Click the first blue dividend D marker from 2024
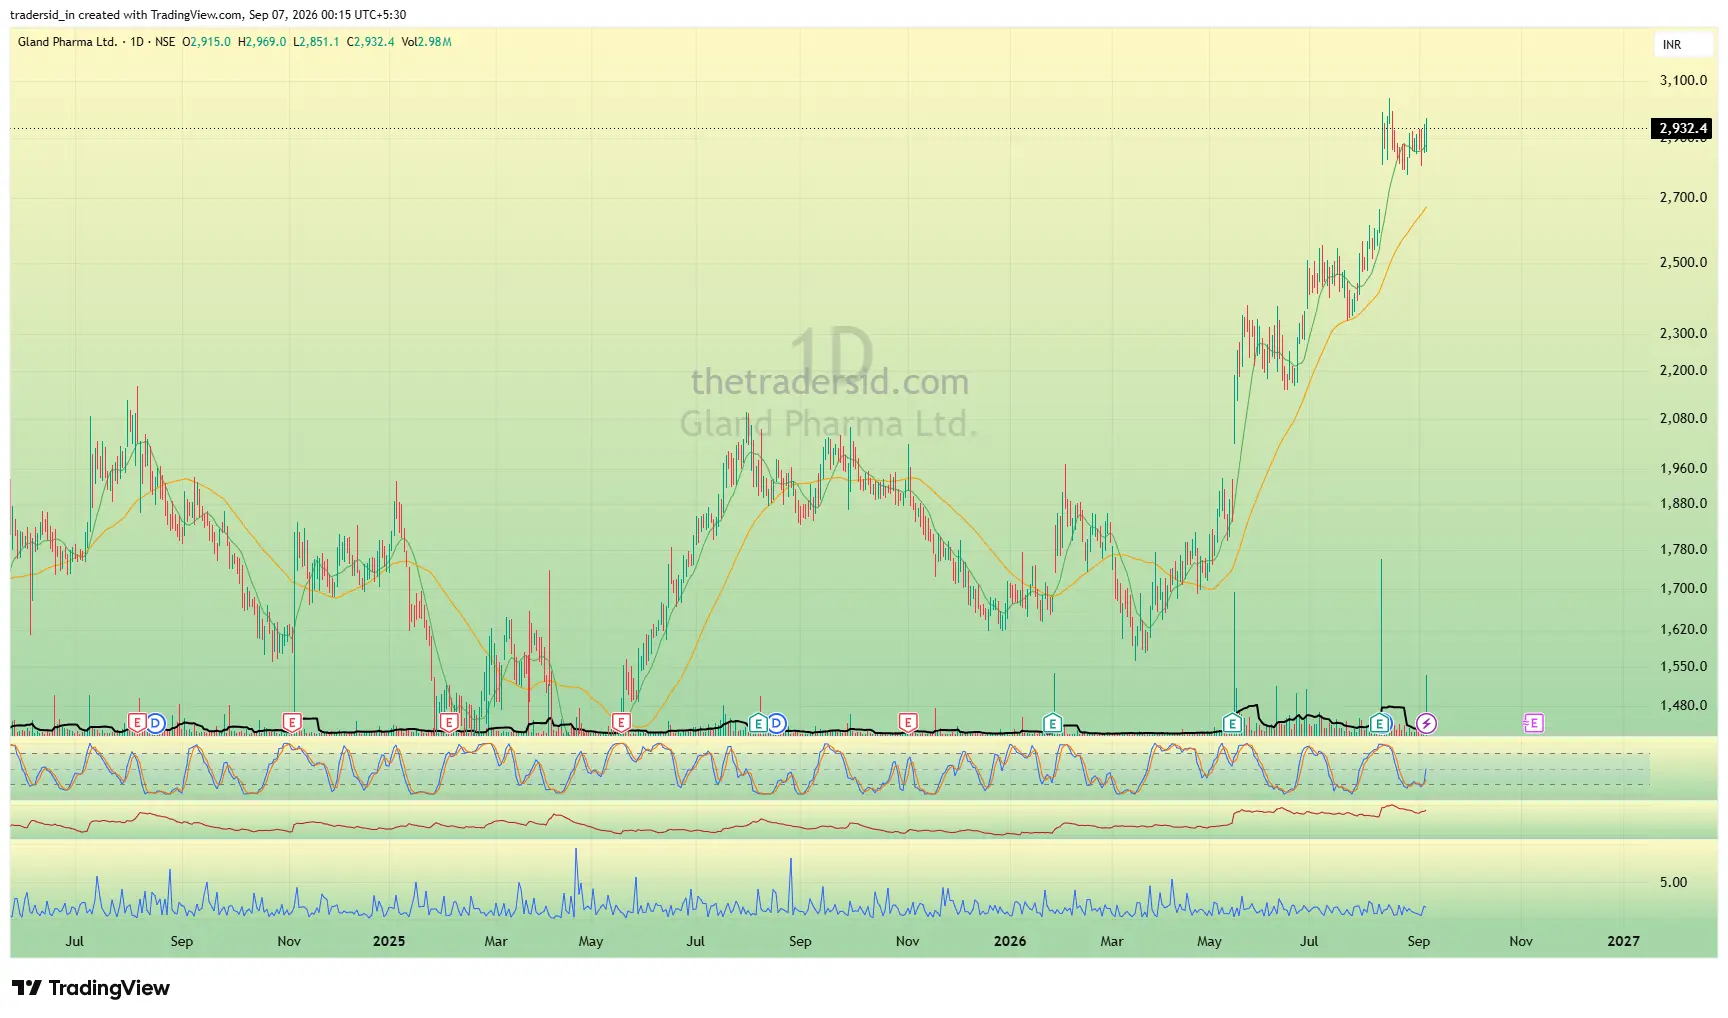The width and height of the screenshot is (1728, 1018). click(x=156, y=723)
